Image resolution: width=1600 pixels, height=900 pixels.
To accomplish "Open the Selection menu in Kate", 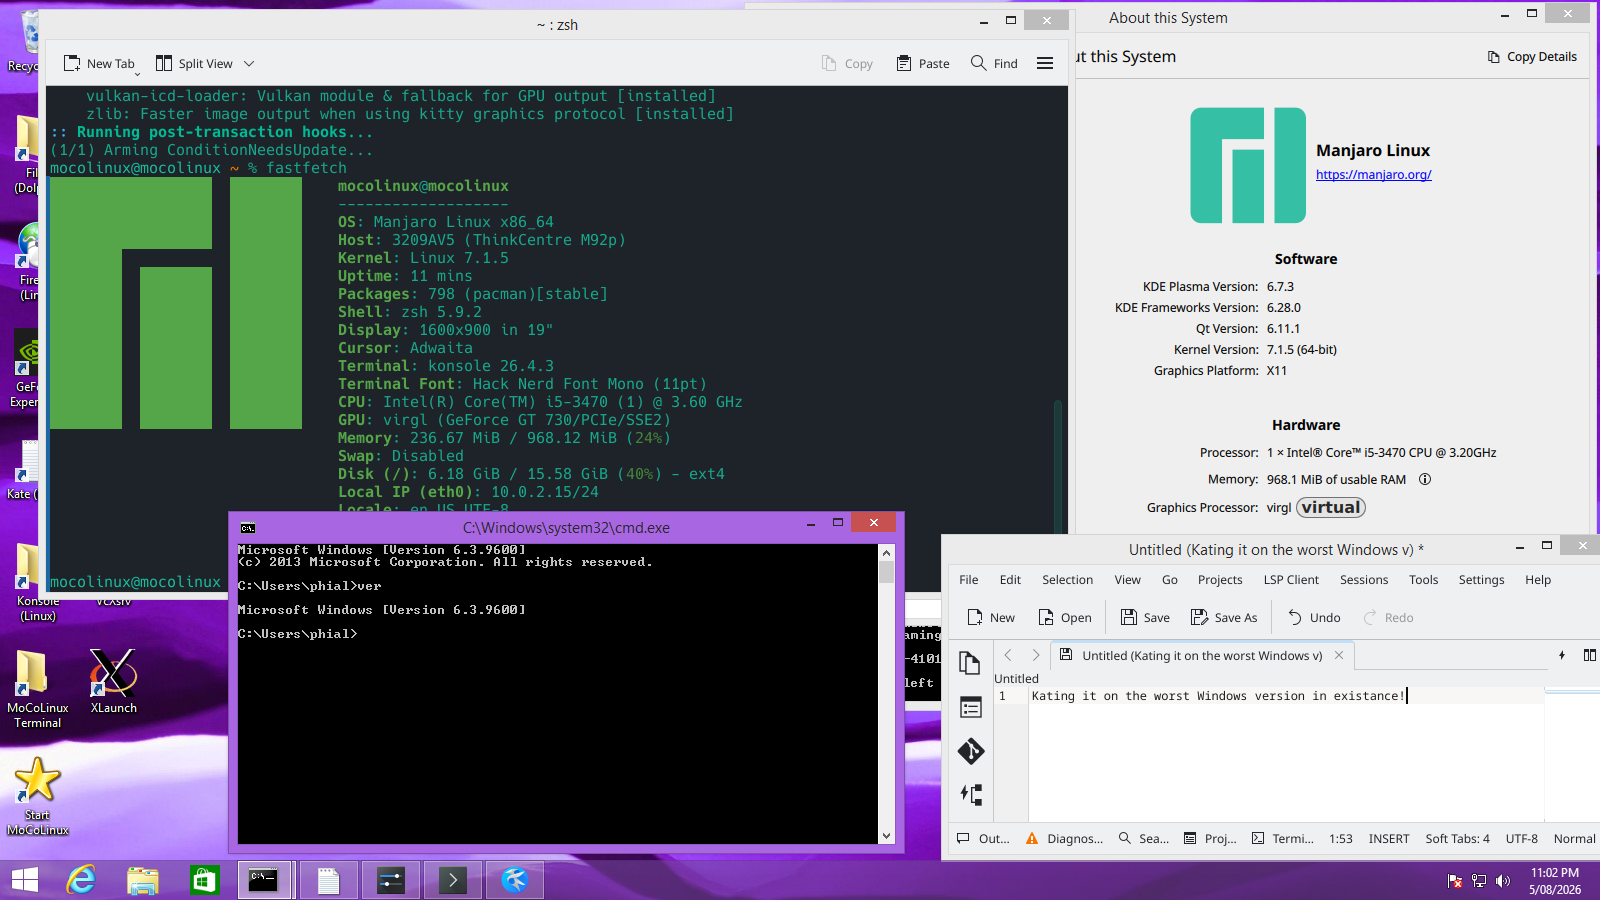I will click(1067, 580).
